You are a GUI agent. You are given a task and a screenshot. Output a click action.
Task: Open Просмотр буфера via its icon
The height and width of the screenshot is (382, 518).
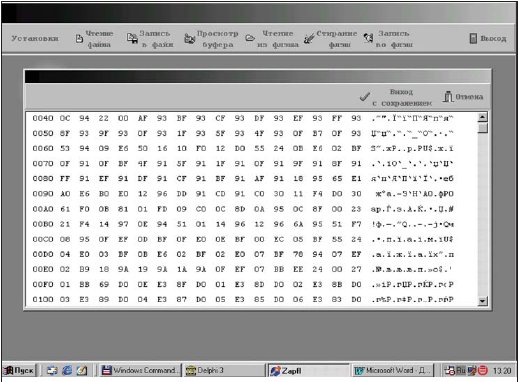click(x=190, y=39)
